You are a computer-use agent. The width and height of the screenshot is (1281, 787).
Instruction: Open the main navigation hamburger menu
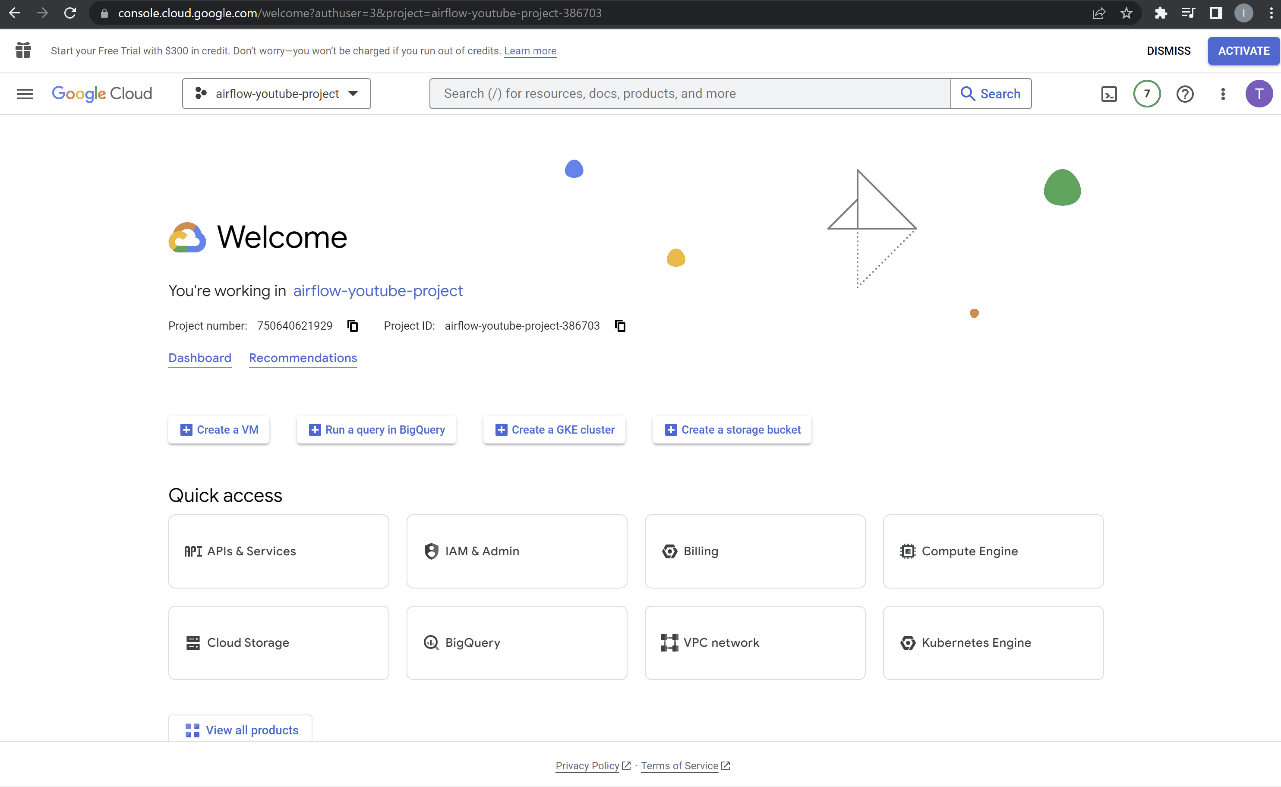tap(25, 94)
